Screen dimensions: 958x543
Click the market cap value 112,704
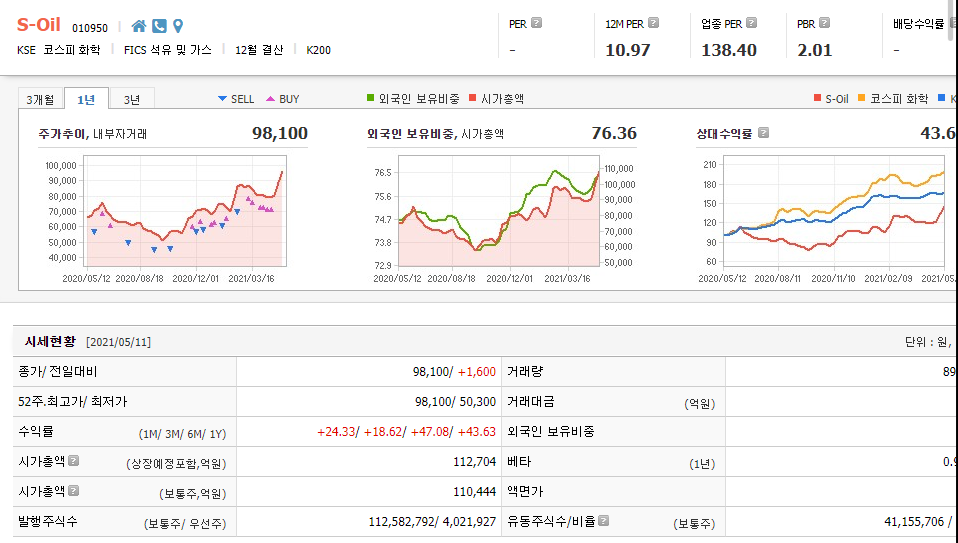(474, 462)
